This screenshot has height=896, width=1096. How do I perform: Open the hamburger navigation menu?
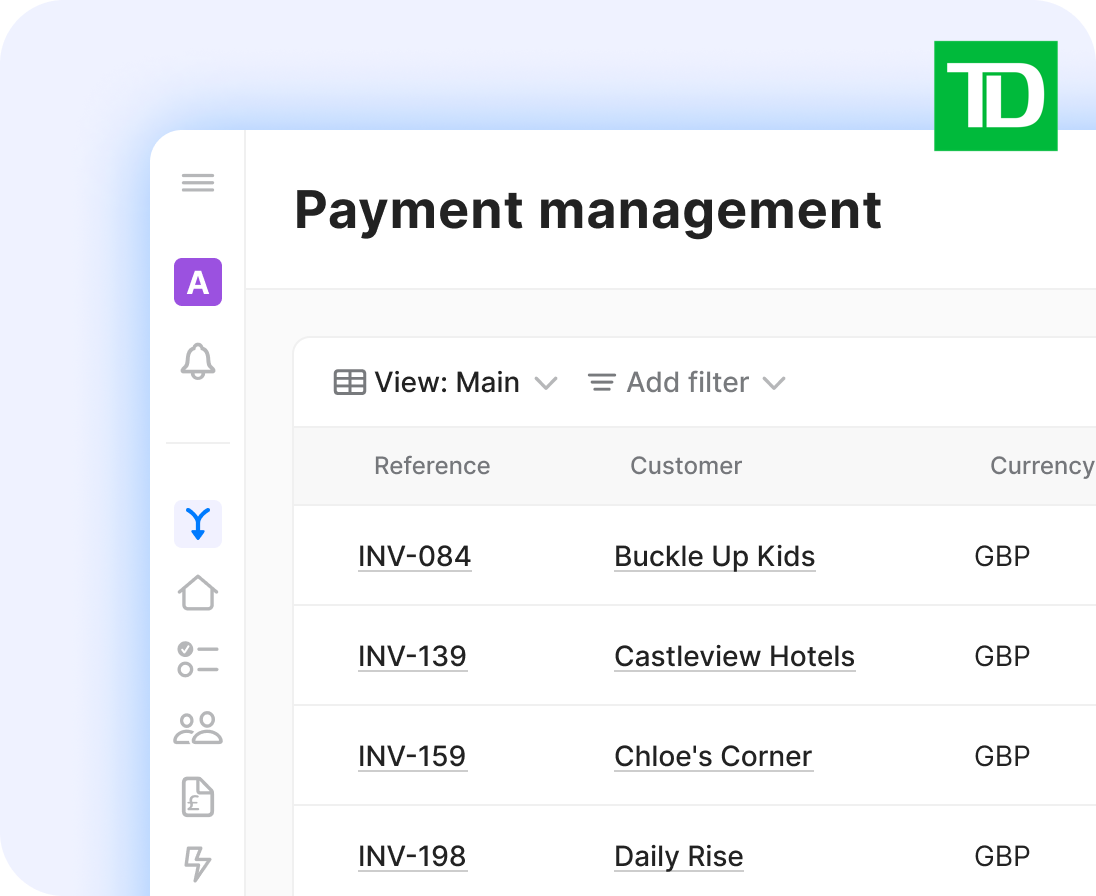pyautogui.click(x=197, y=182)
